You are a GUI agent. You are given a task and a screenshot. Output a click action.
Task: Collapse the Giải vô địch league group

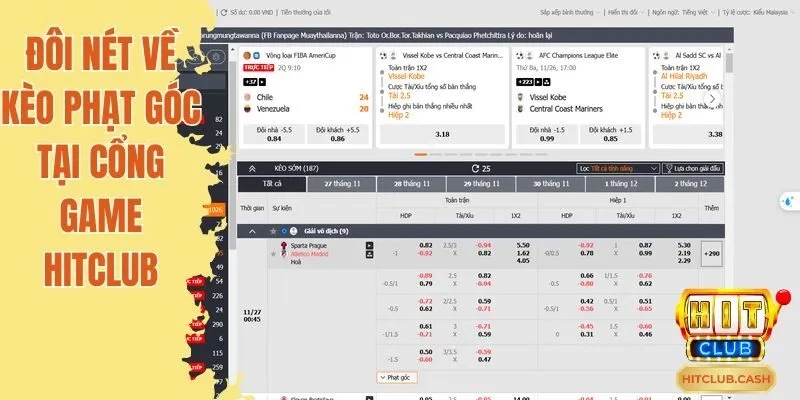pyautogui.click(x=252, y=231)
